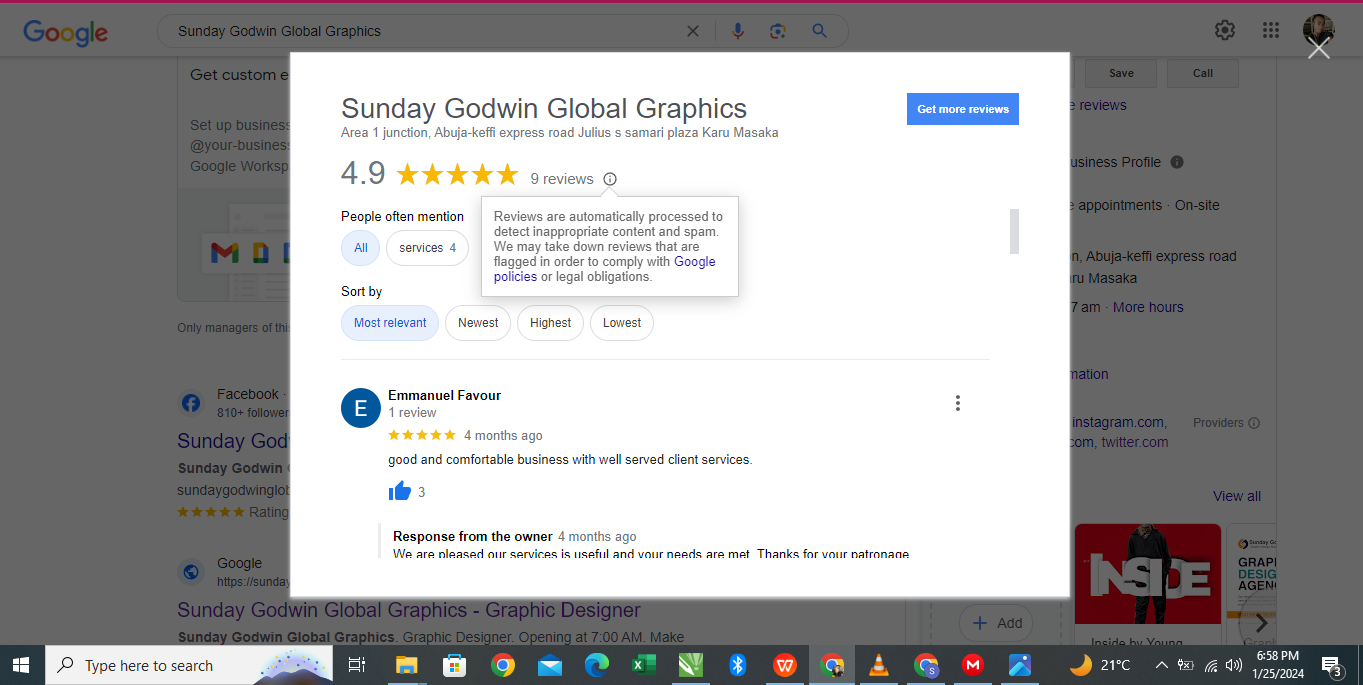Sort reviews by Most relevant

[x=390, y=323]
